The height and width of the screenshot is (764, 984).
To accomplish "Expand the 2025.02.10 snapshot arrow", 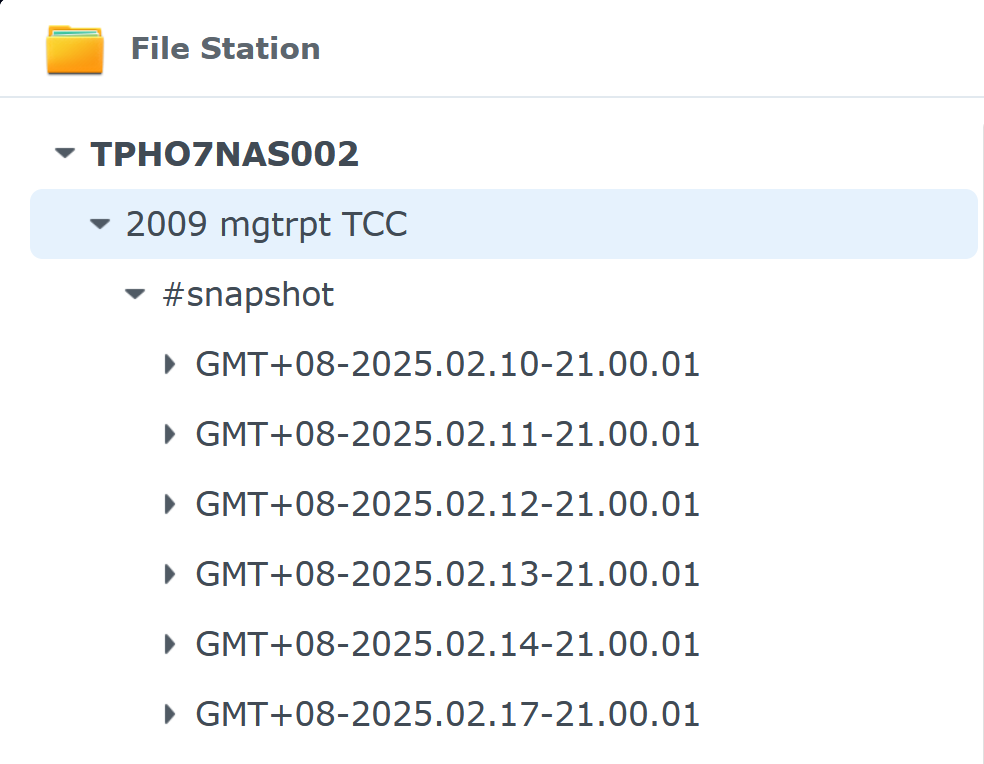I will (170, 364).
